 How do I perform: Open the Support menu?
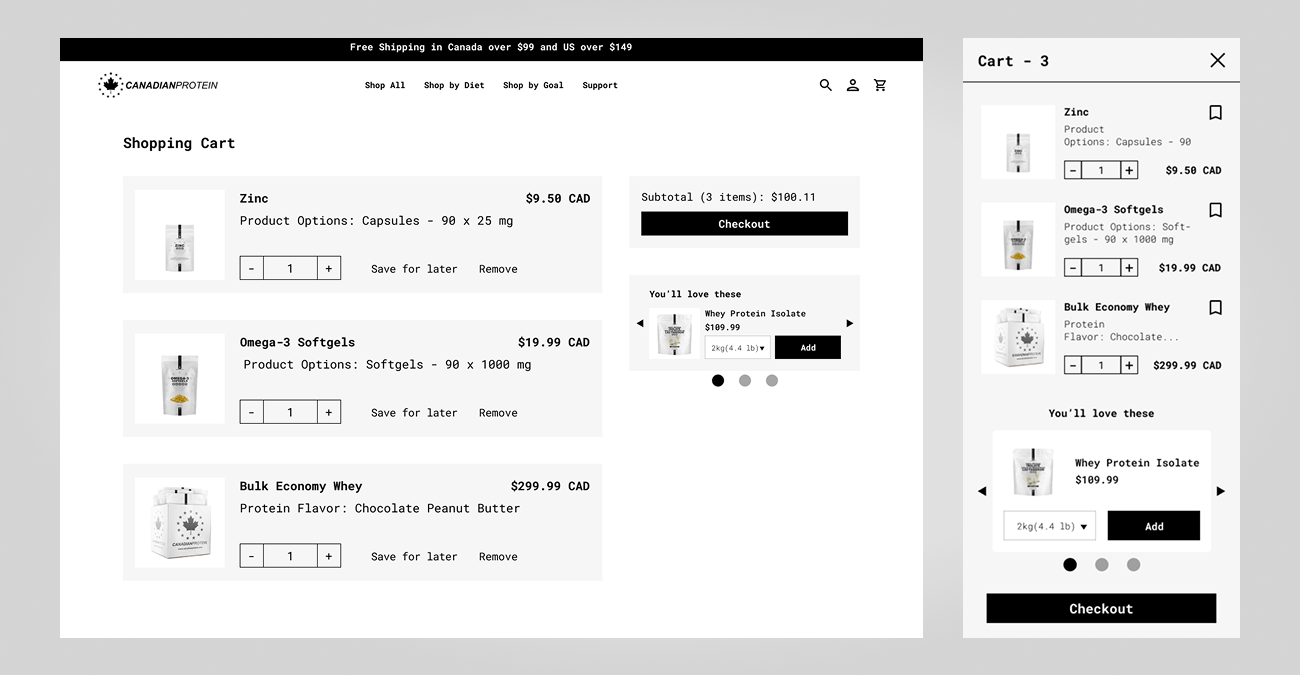(600, 85)
